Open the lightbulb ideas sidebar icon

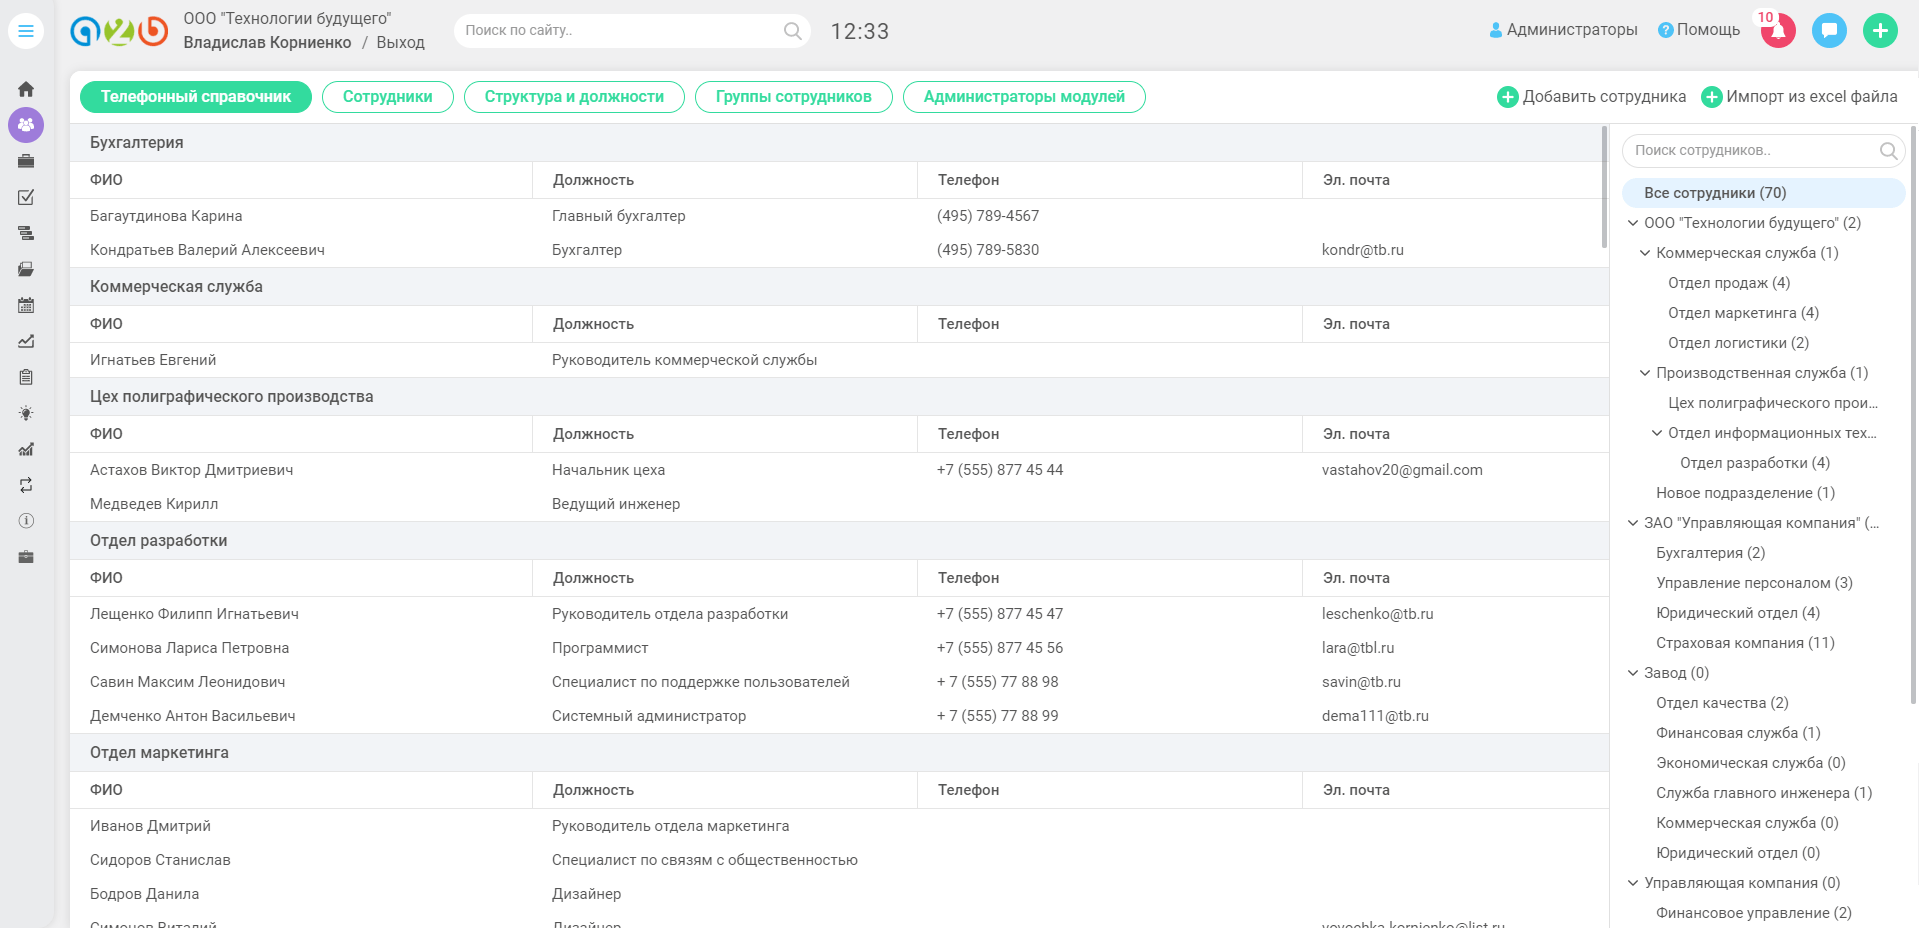coord(26,413)
